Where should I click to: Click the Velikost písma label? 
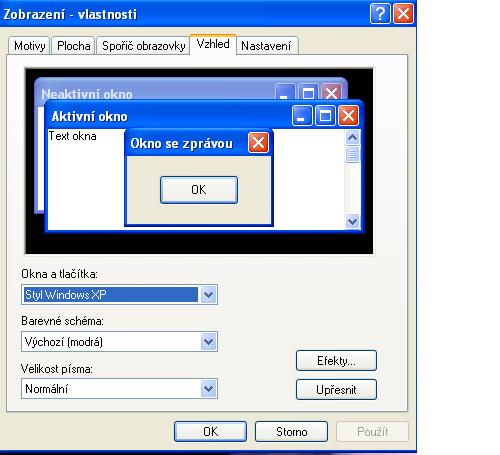pos(57,369)
